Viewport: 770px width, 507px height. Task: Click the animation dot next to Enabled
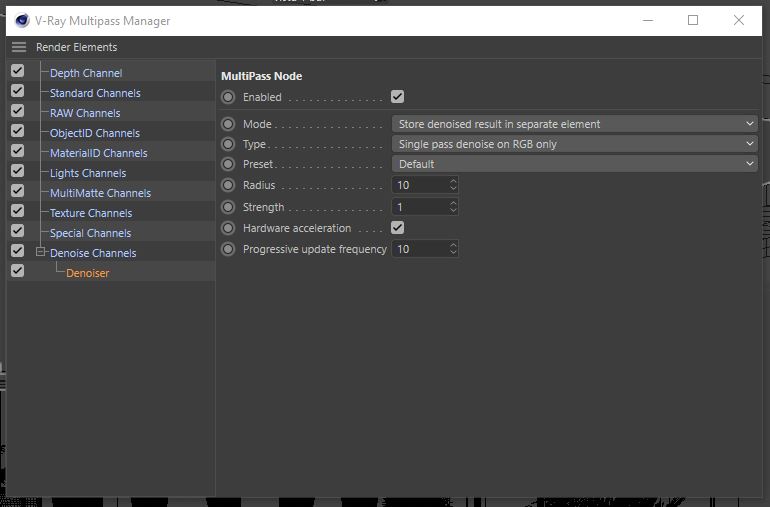tap(228, 97)
